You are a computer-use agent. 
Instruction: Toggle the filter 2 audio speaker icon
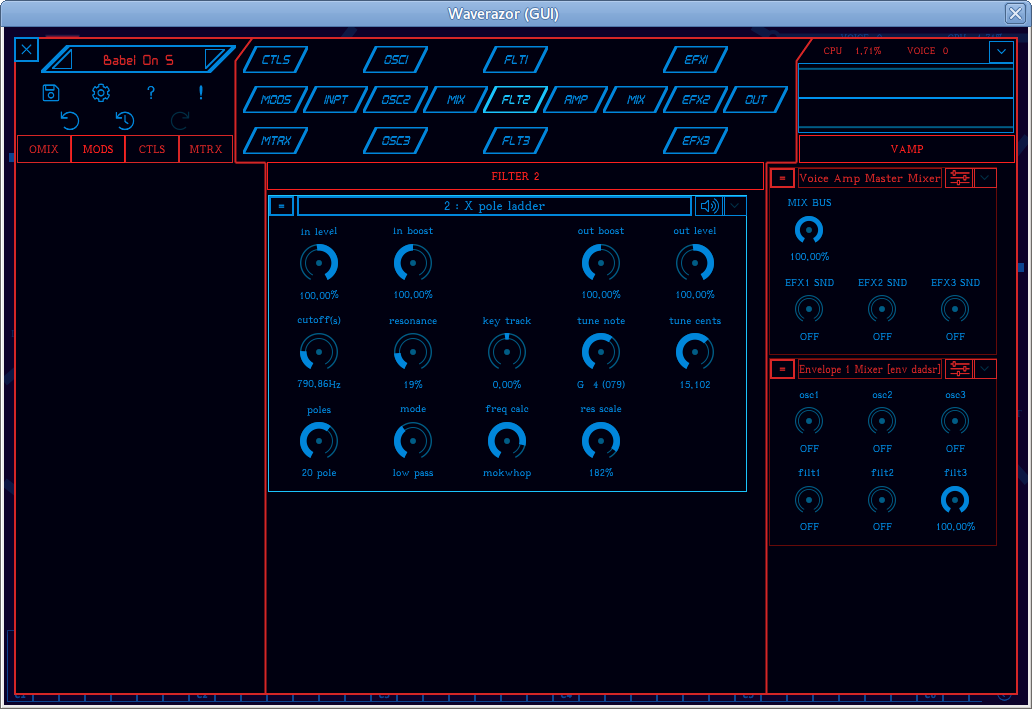click(x=709, y=206)
